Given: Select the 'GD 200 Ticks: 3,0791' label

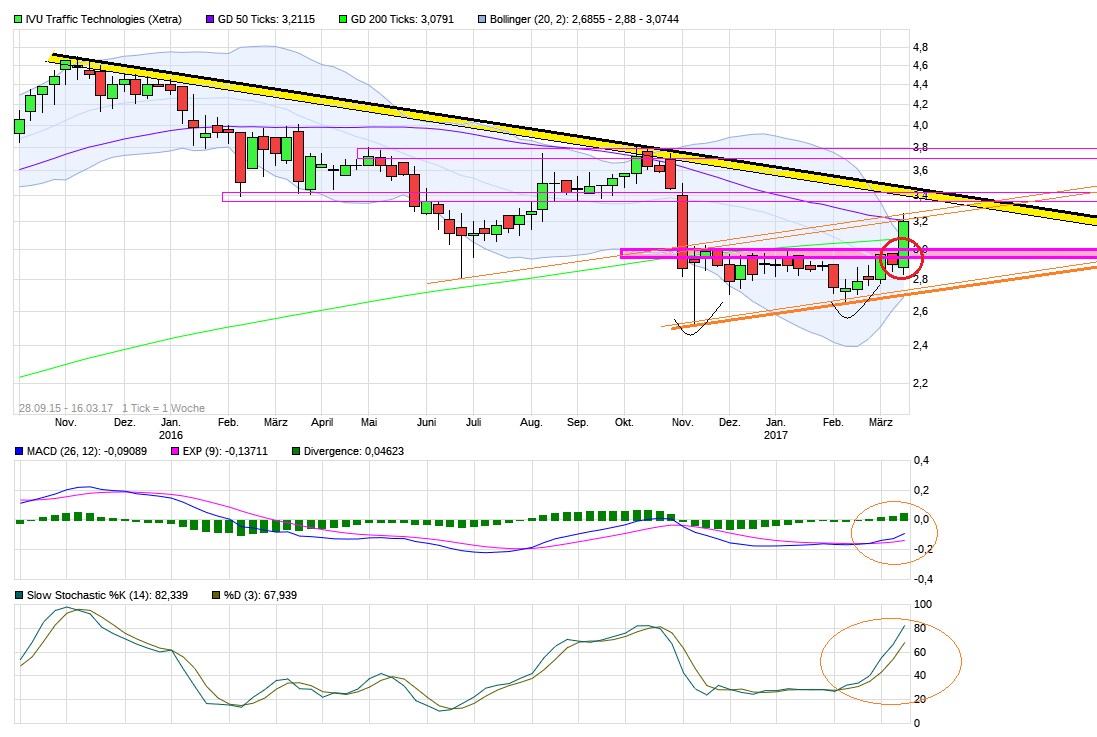Looking at the screenshot, I should (402, 20).
